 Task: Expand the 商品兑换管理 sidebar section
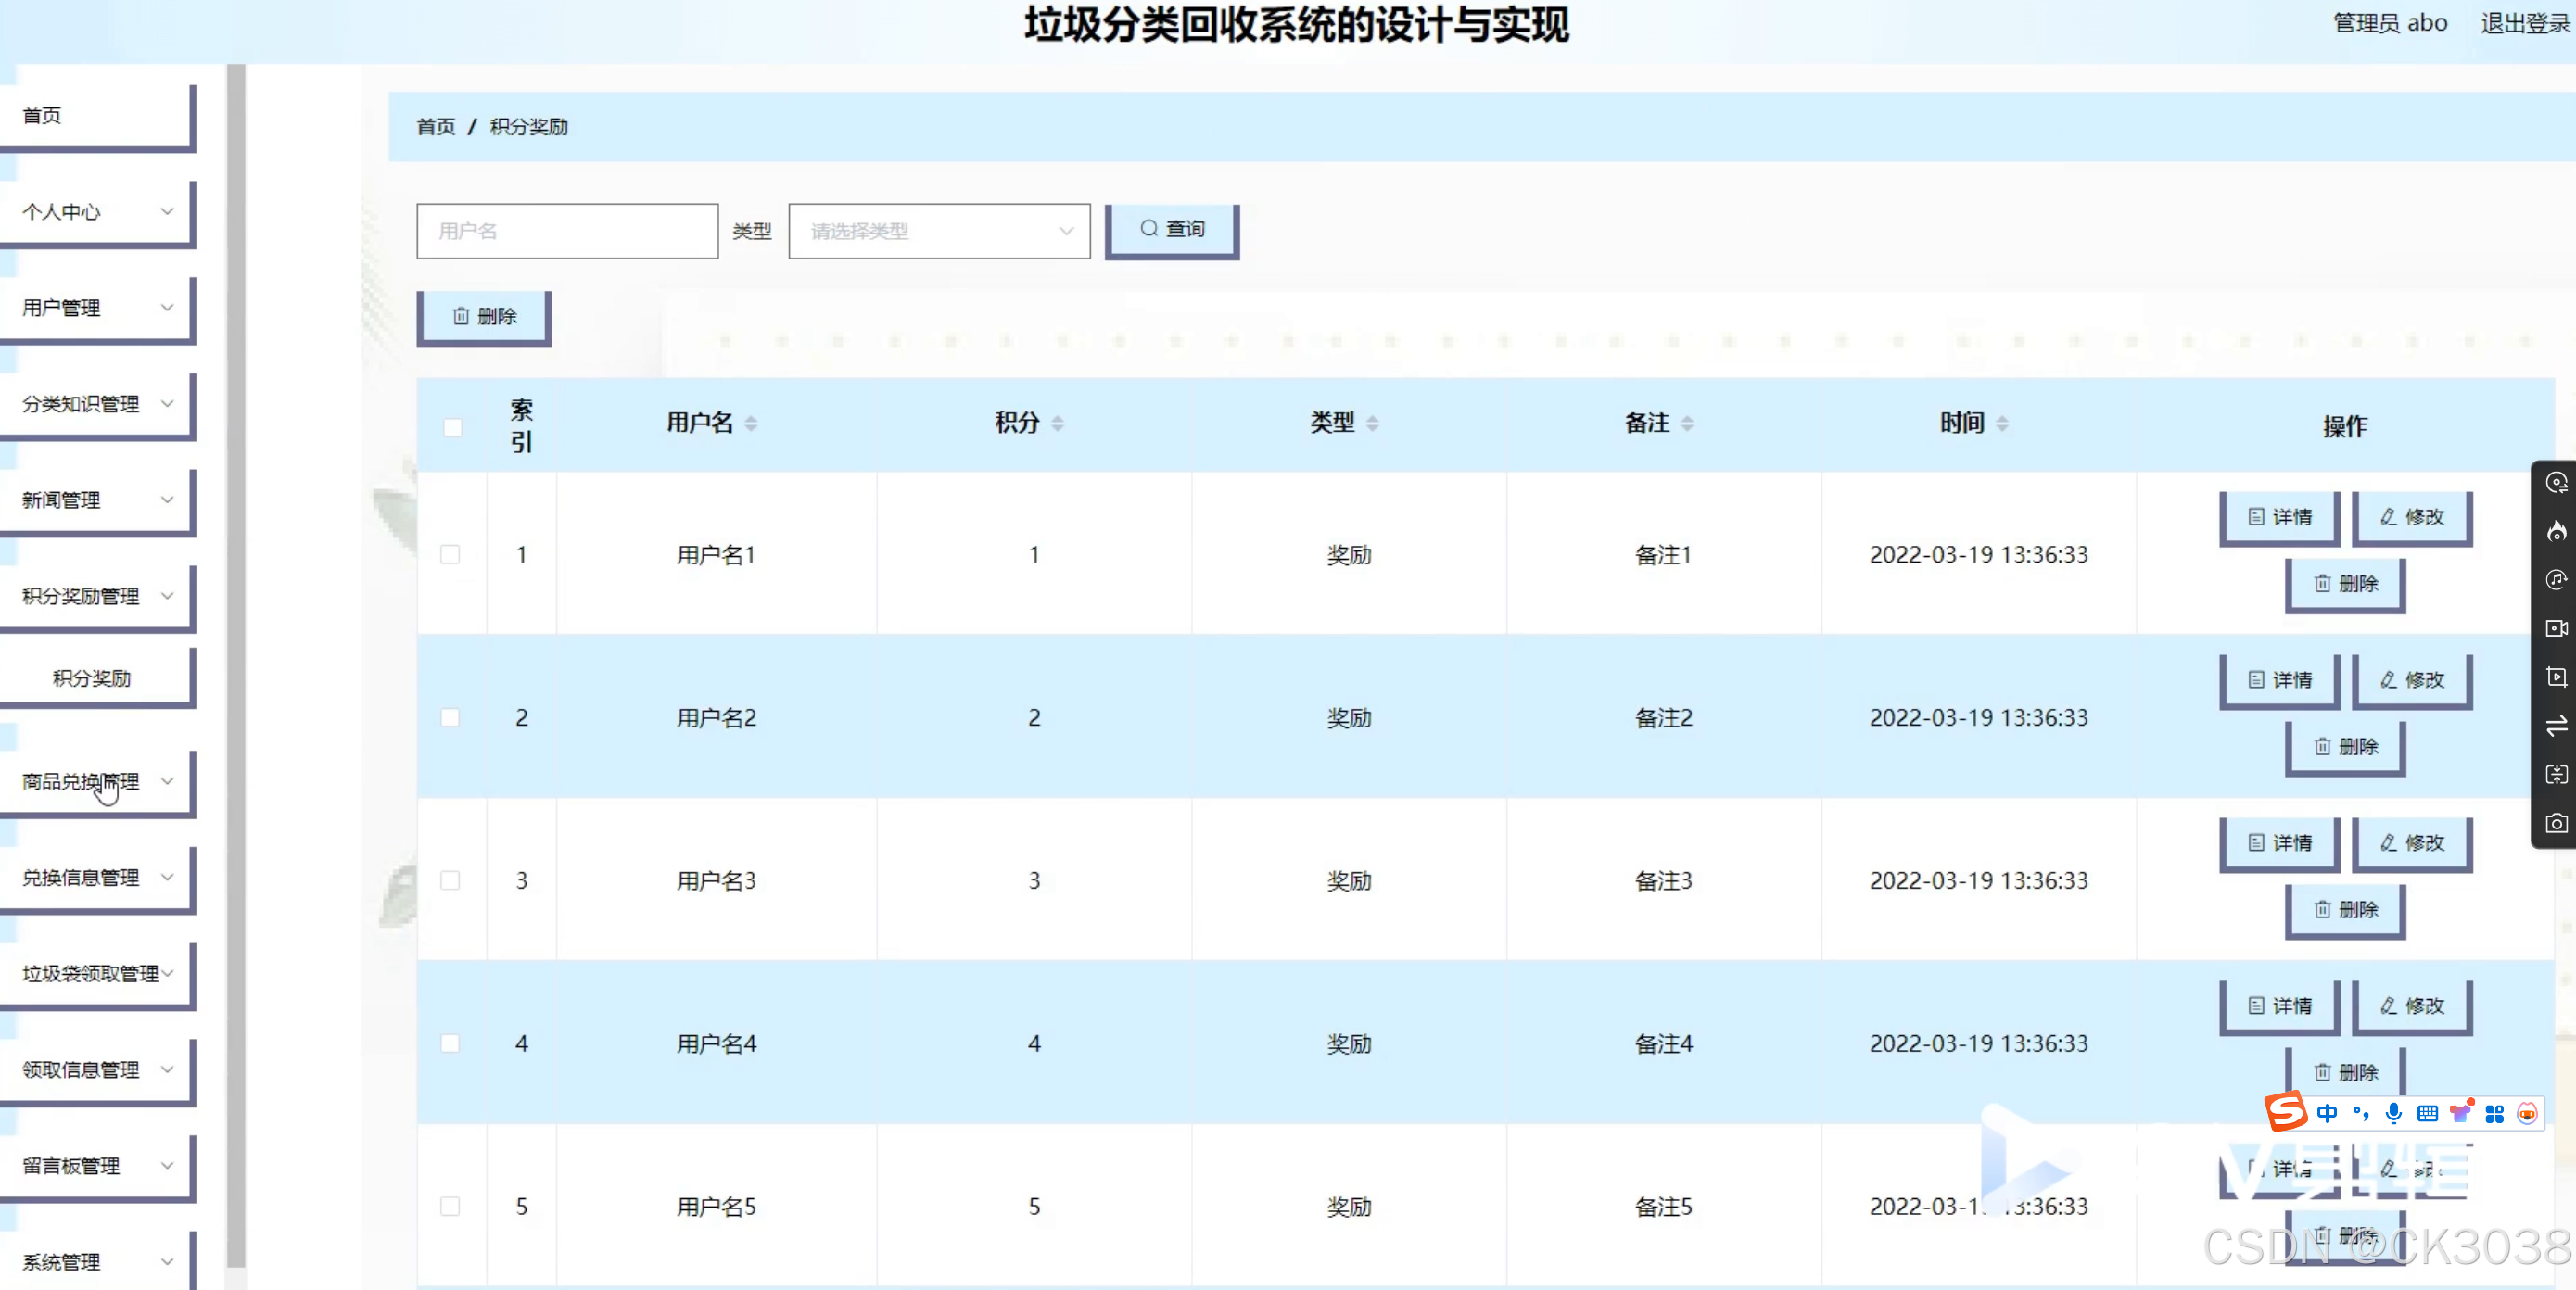point(96,781)
